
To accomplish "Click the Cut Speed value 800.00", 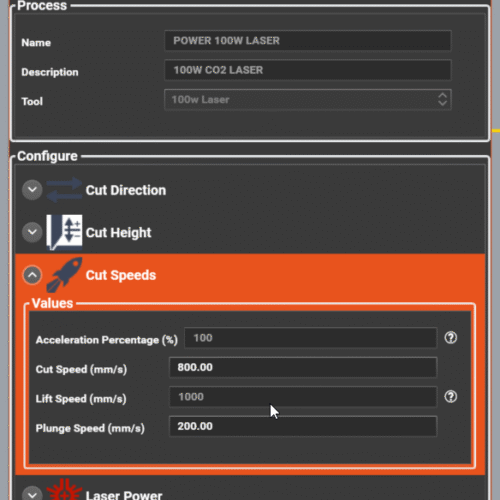I will (x=303, y=367).
